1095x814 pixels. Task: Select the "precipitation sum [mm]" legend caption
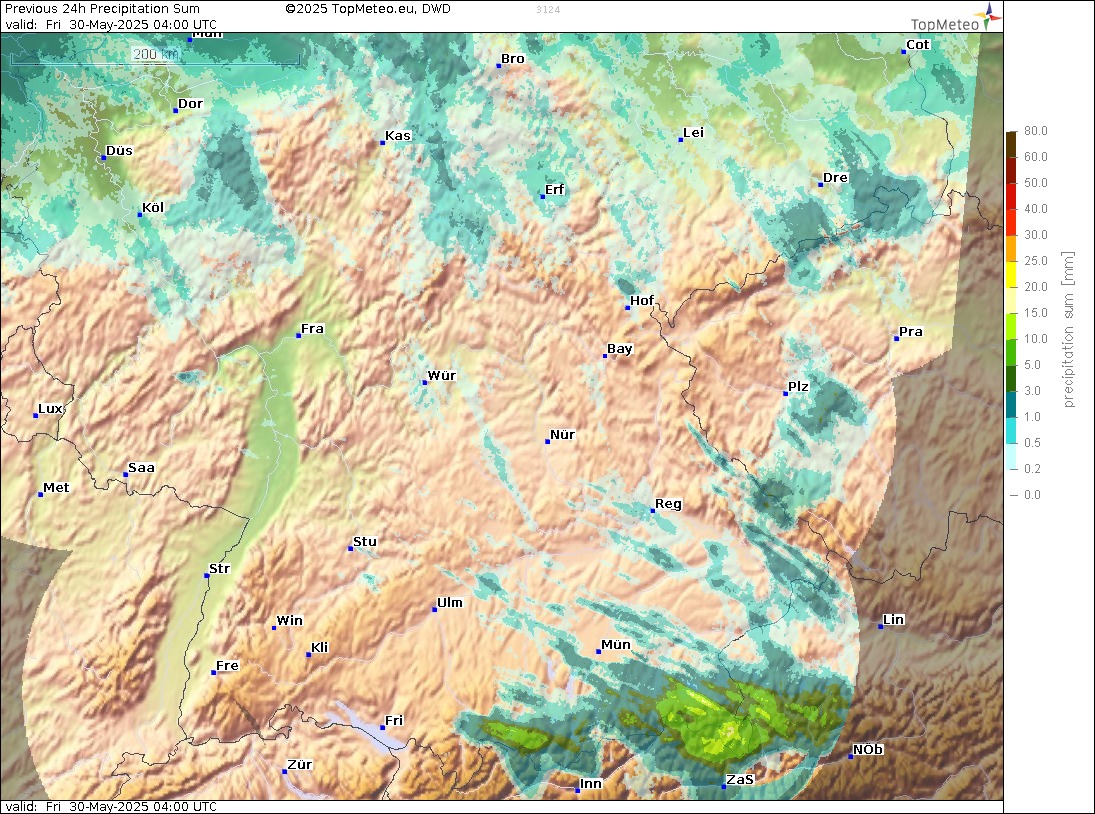(x=1068, y=330)
